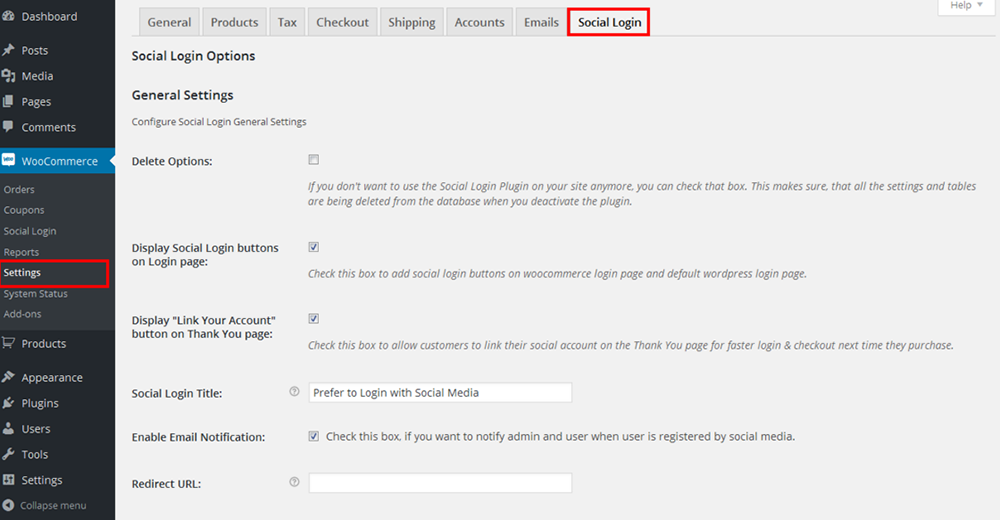
Task: Uncheck Display Social Login buttons checkbox
Action: click(x=314, y=247)
